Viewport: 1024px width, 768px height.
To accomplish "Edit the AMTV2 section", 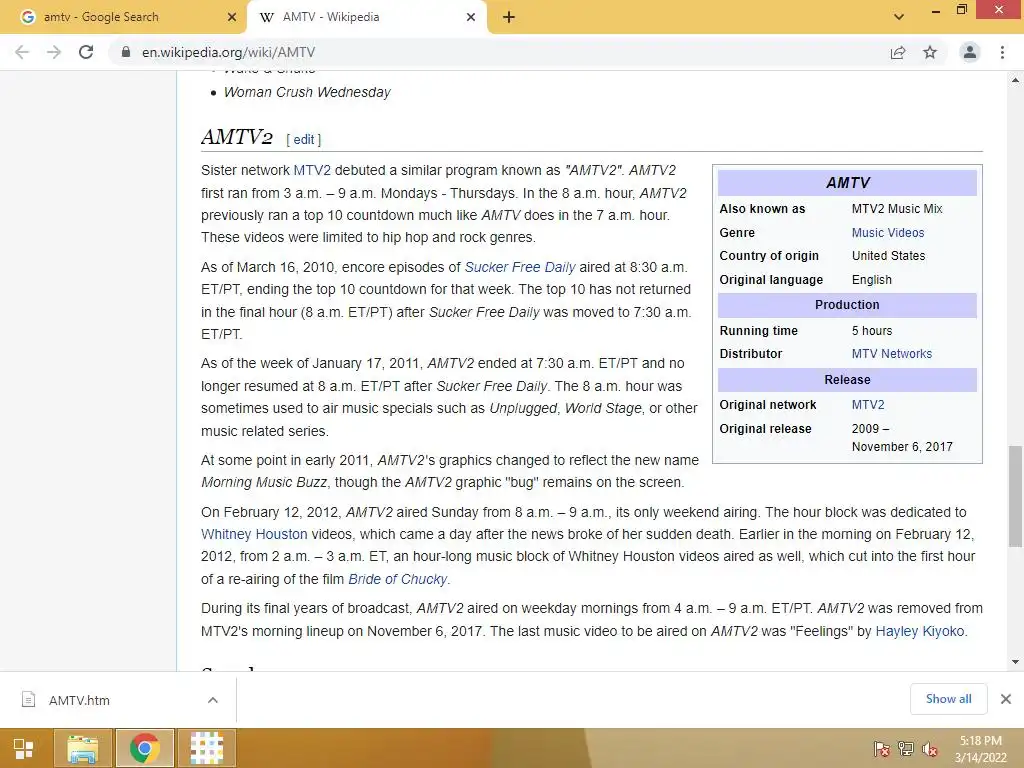I will pyautogui.click(x=304, y=139).
